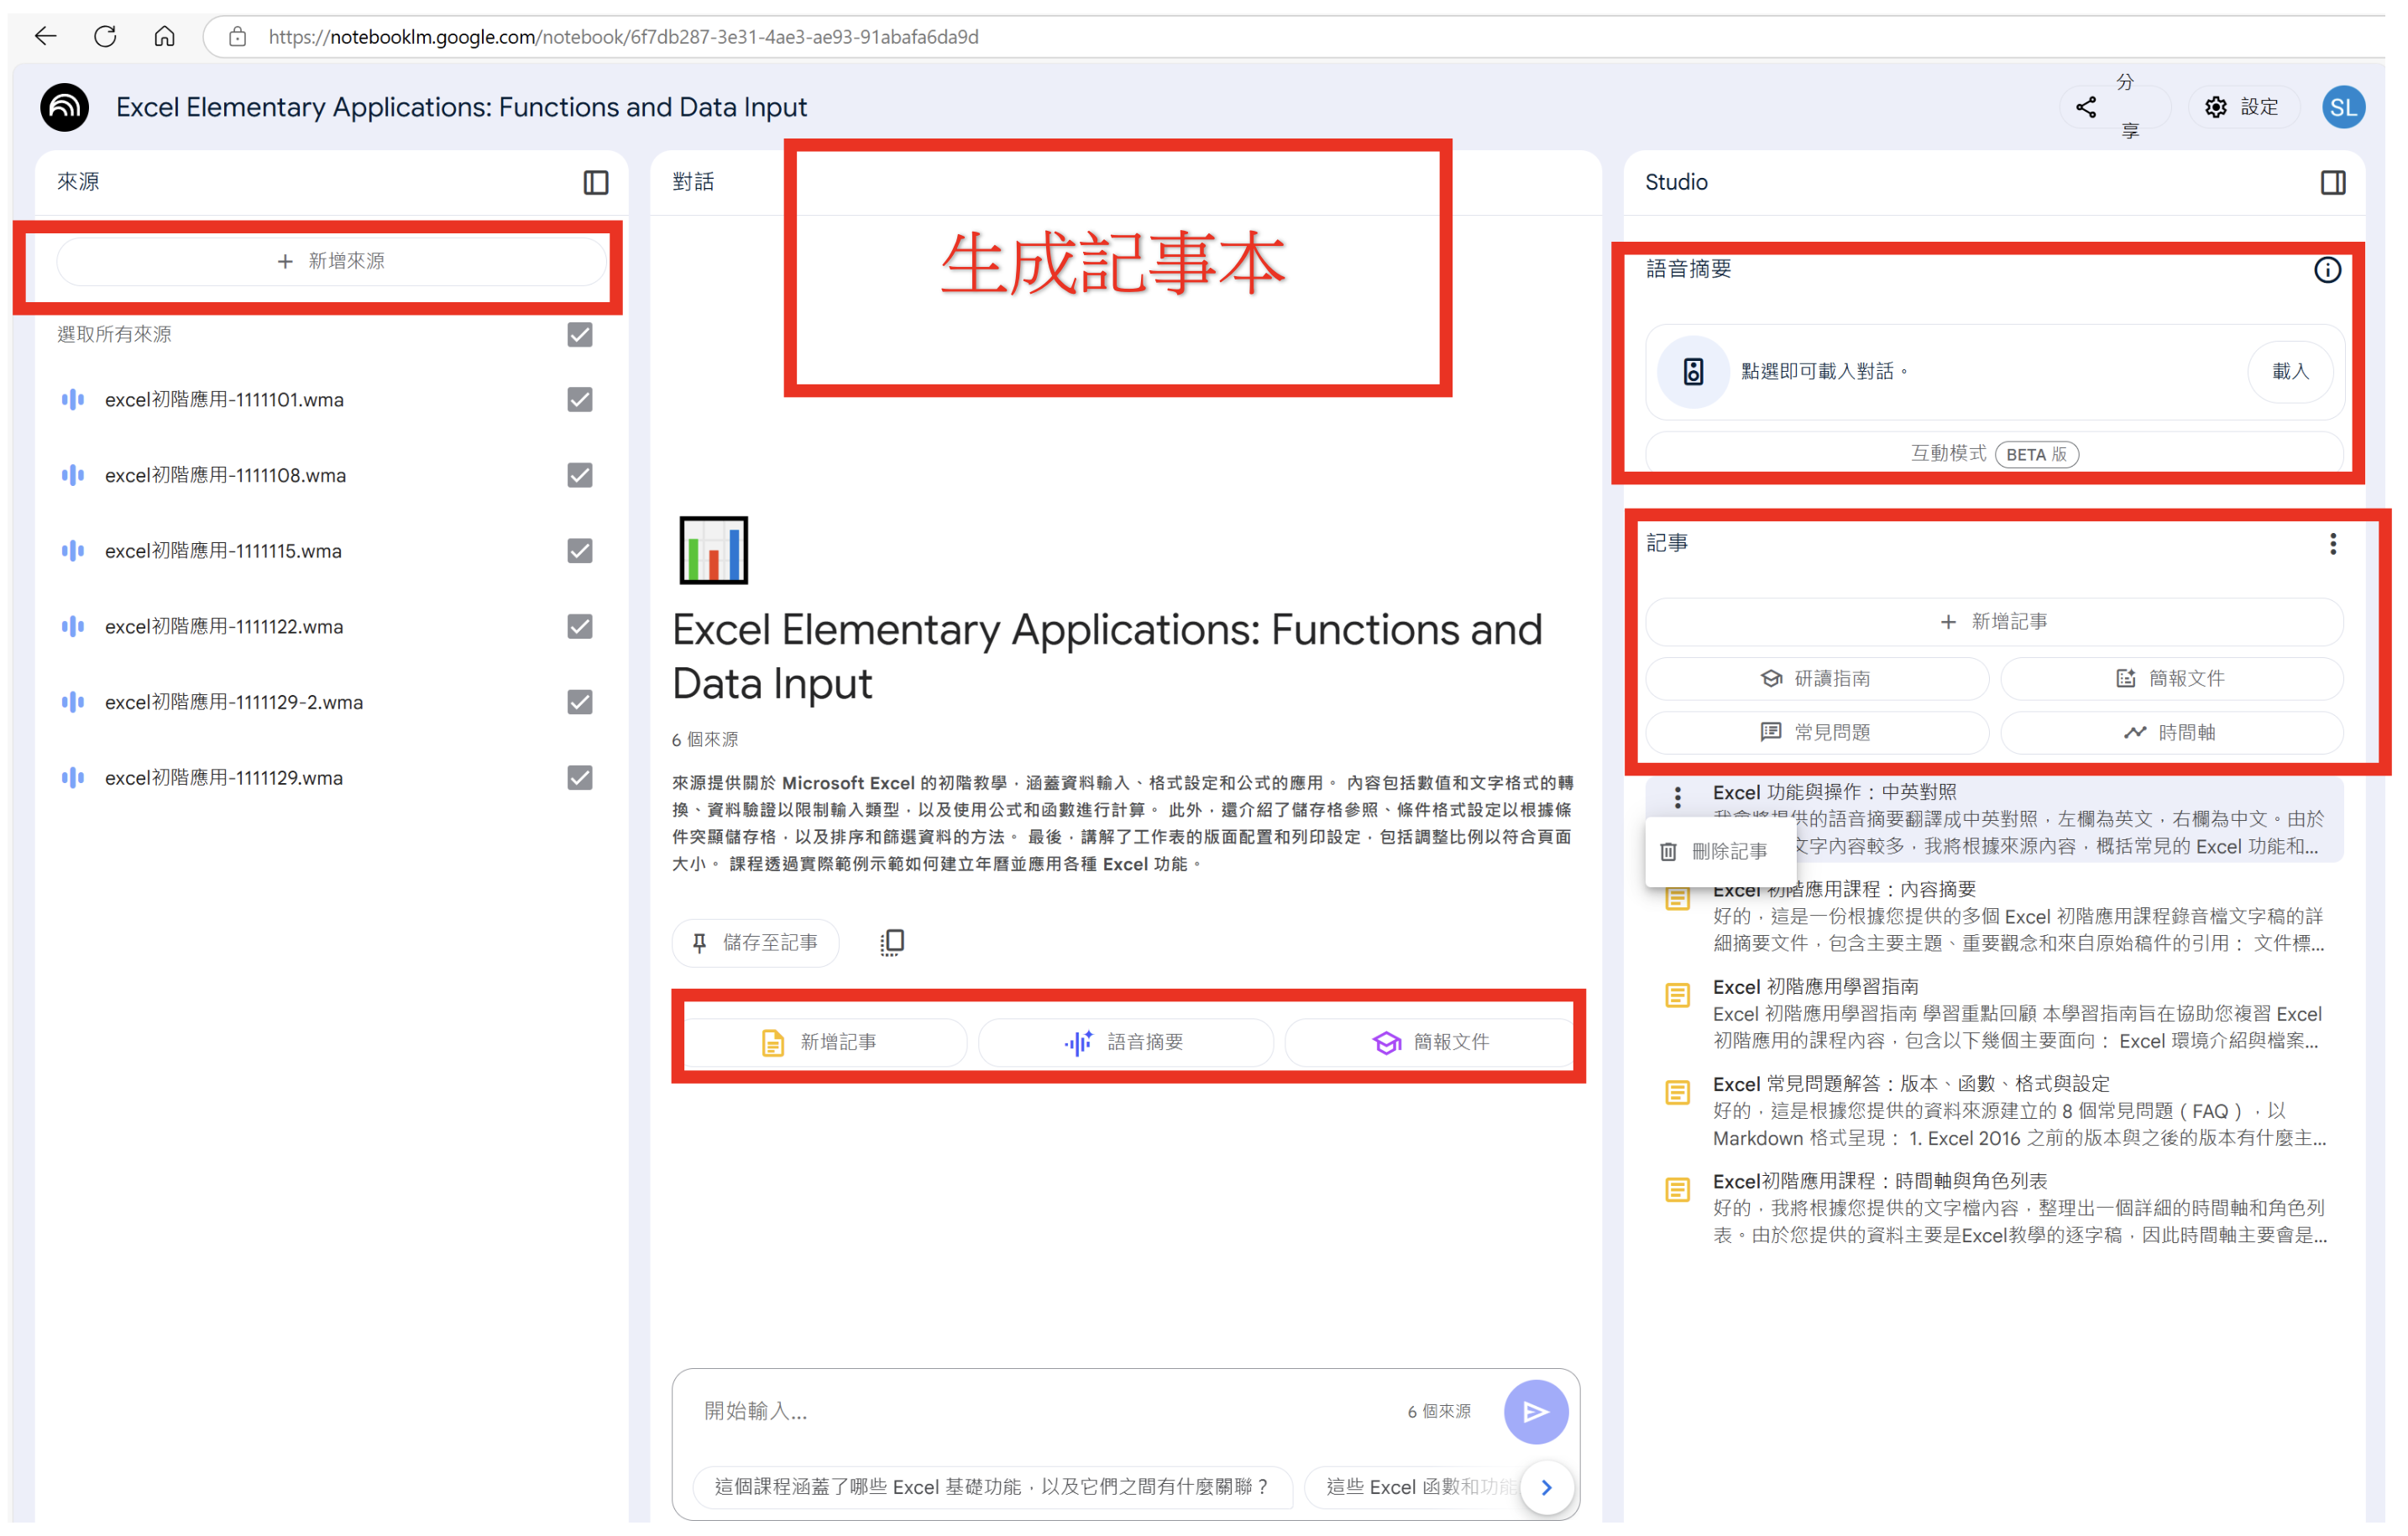
Task: Click 互動模式 BETA版 button
Action: 1994,454
